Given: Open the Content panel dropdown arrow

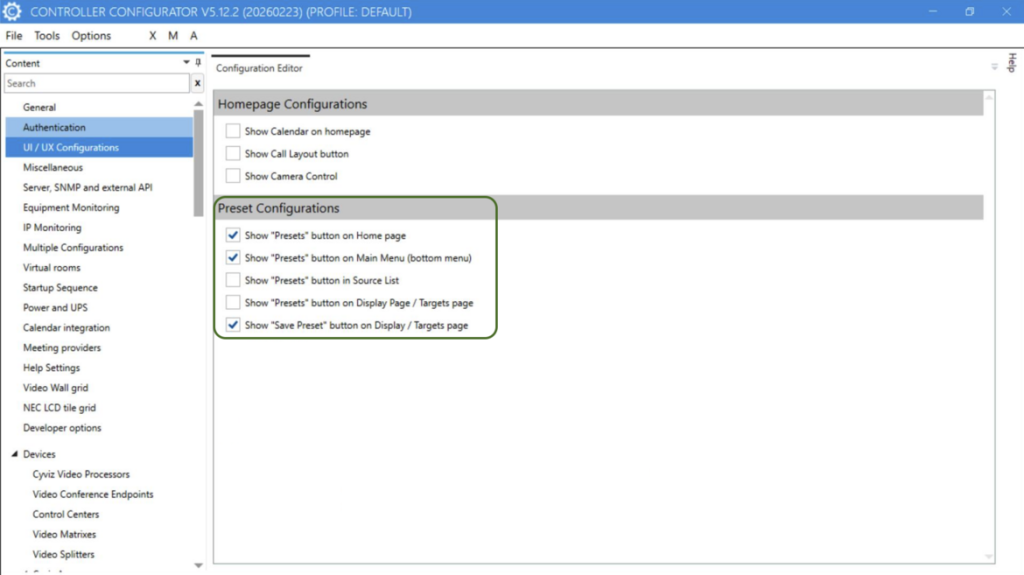Looking at the screenshot, I should click(186, 63).
